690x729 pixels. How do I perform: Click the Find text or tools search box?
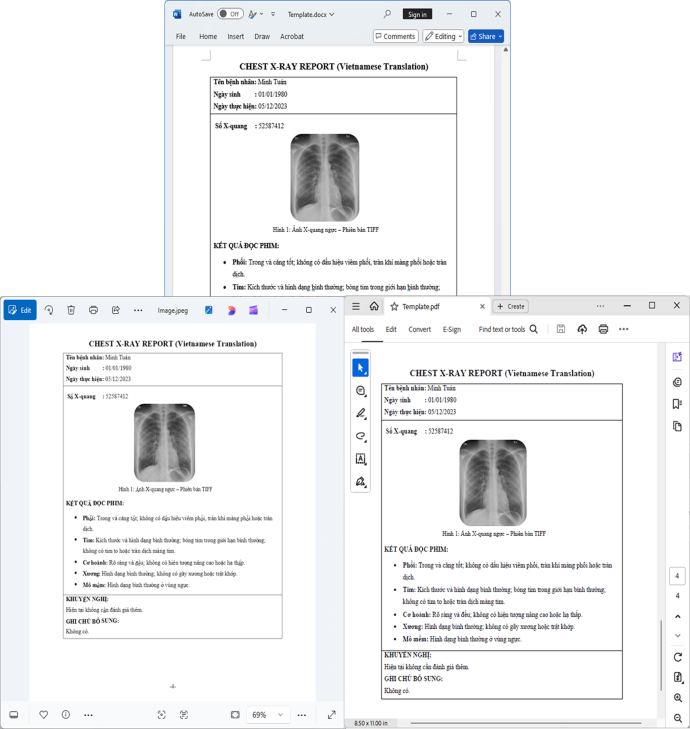point(508,329)
